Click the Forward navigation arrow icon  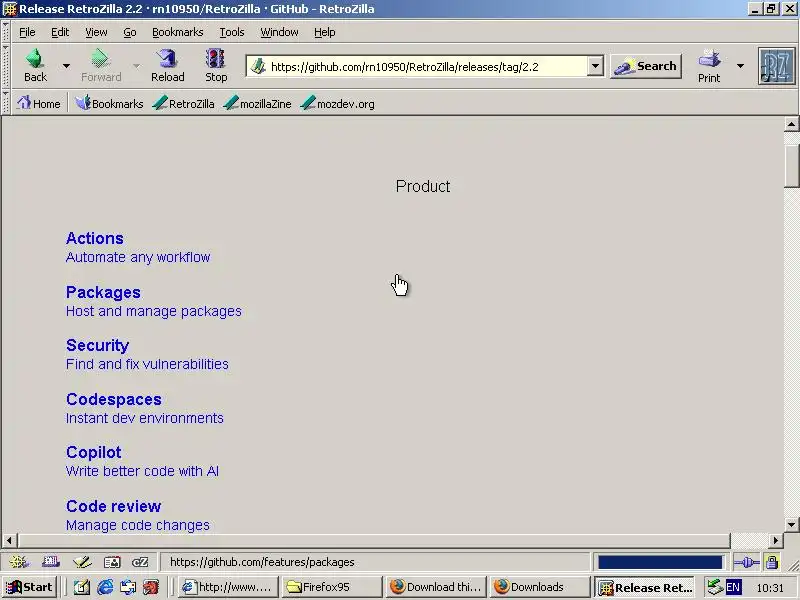pyautogui.click(x=100, y=59)
